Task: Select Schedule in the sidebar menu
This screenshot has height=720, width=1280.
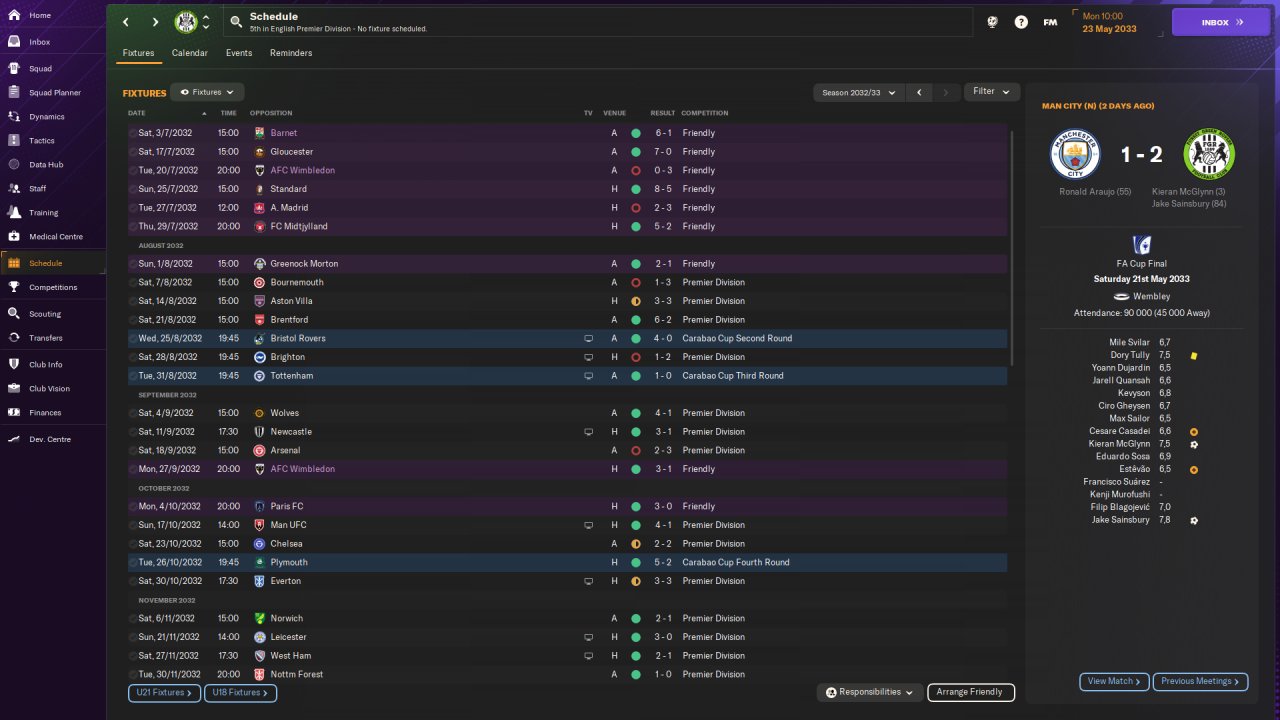Action: [54, 263]
